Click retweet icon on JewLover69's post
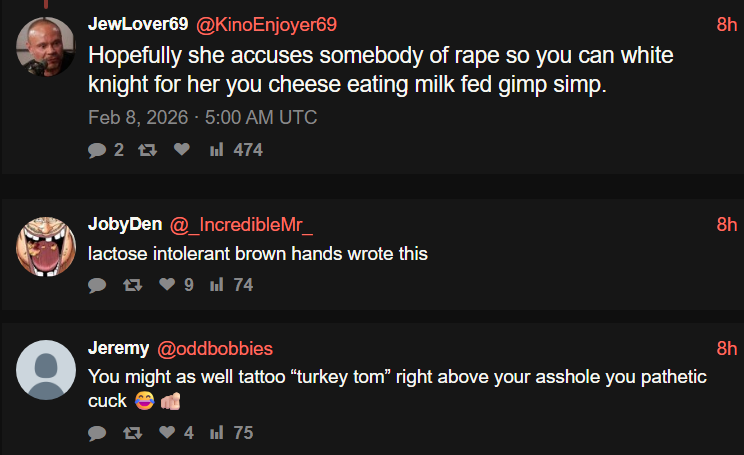The image size is (744, 455). tap(145, 150)
